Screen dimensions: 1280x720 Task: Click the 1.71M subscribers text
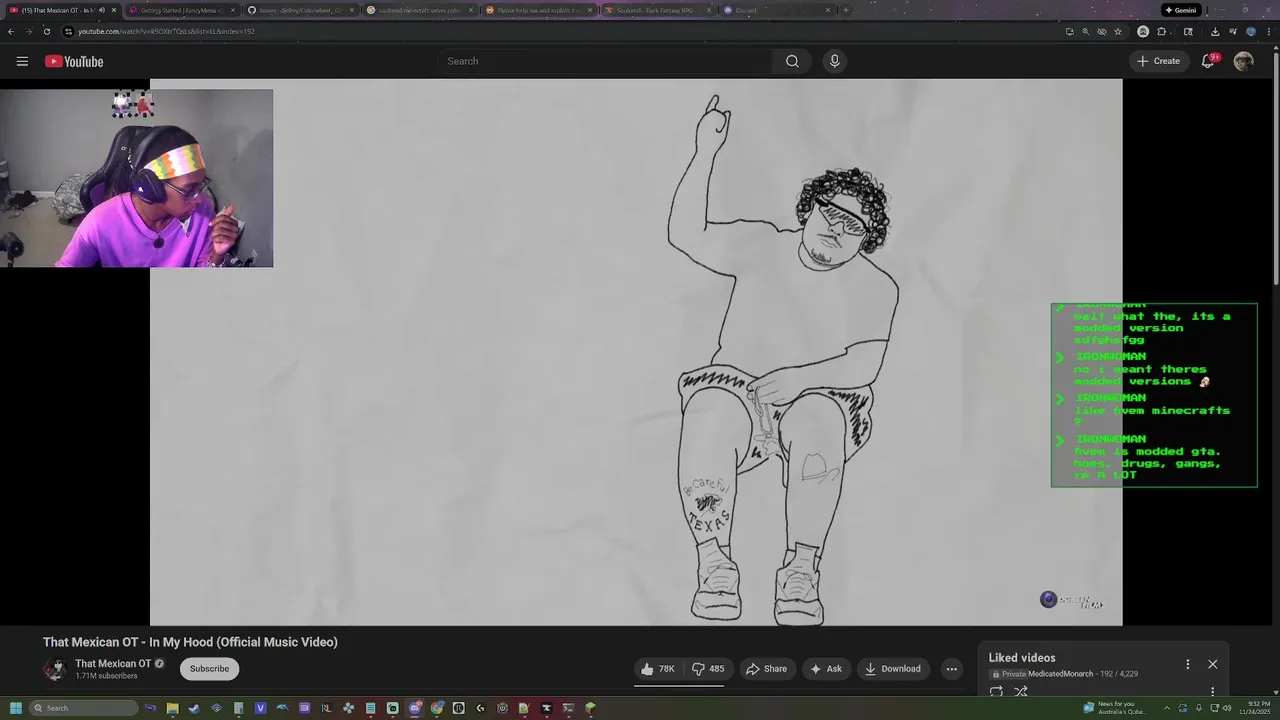(106, 676)
